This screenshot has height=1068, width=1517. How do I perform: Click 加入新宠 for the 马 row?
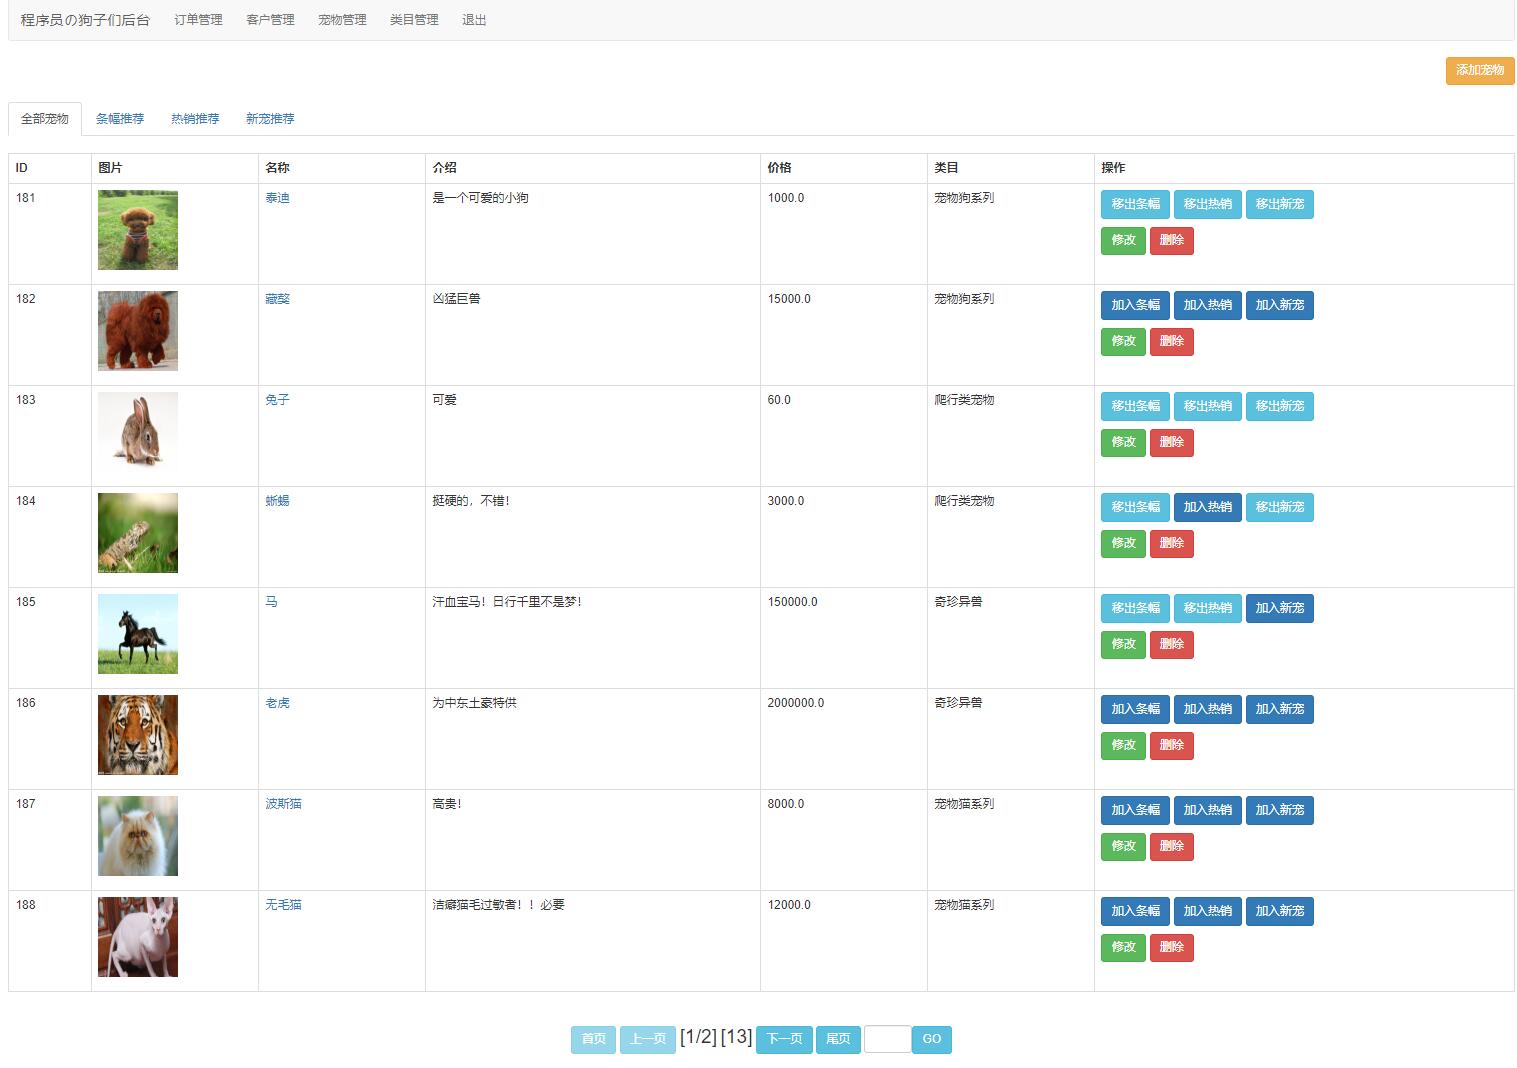(1279, 608)
